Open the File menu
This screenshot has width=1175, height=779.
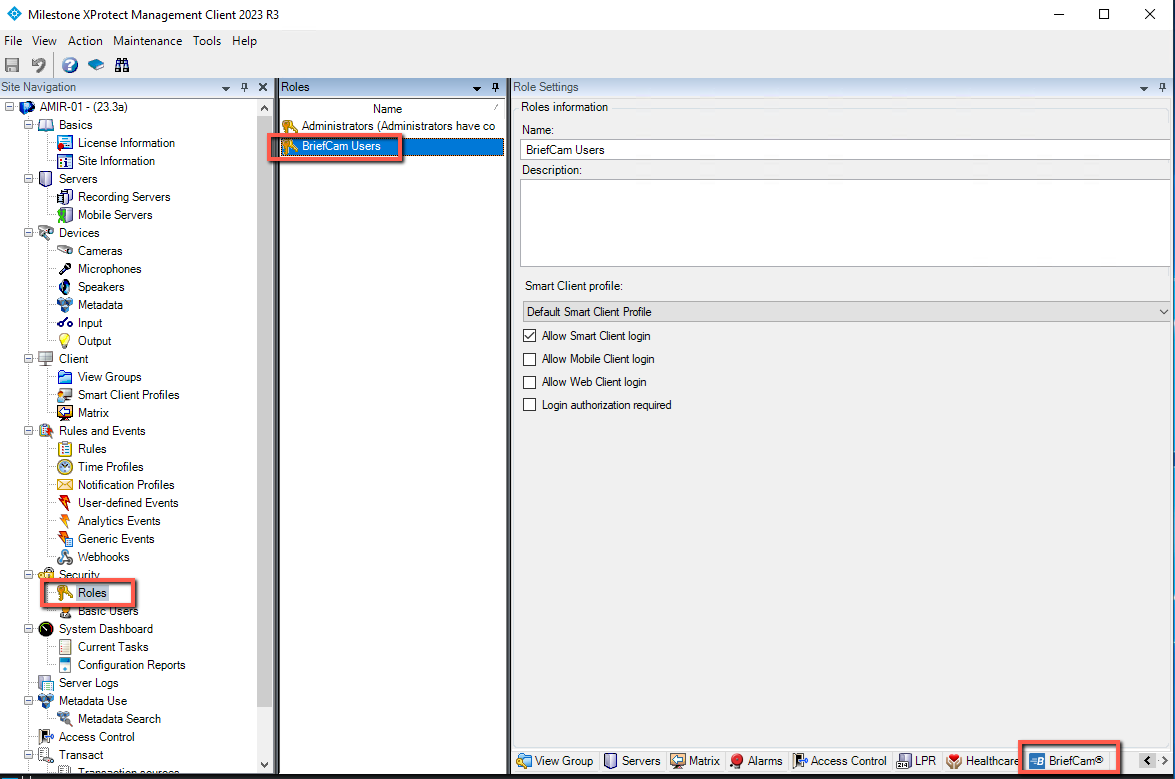[x=13, y=40]
